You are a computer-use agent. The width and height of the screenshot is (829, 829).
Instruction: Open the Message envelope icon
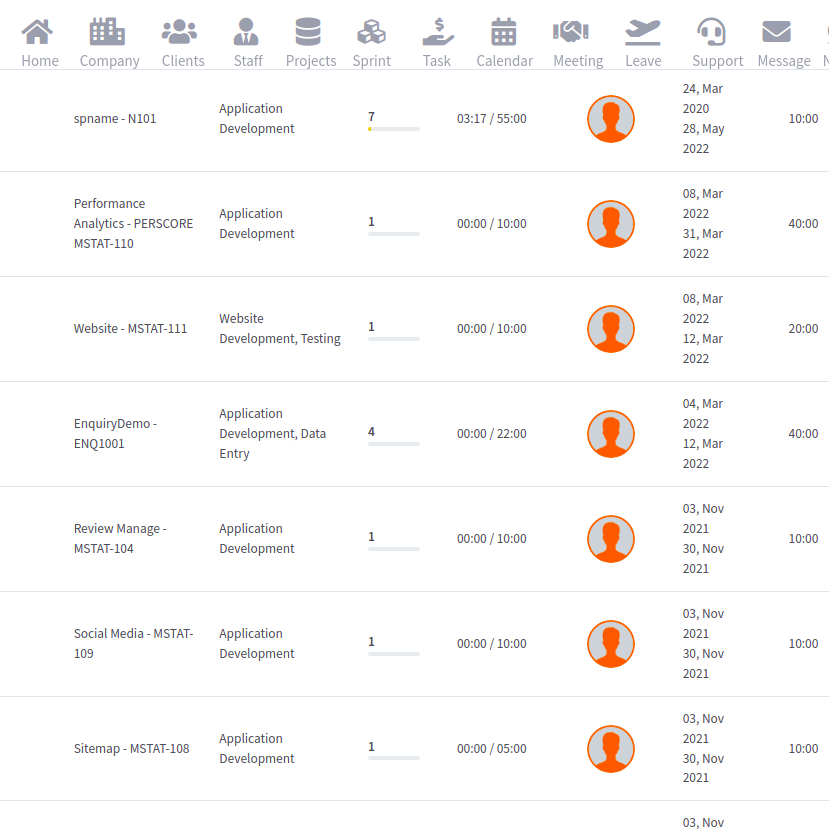point(777,33)
